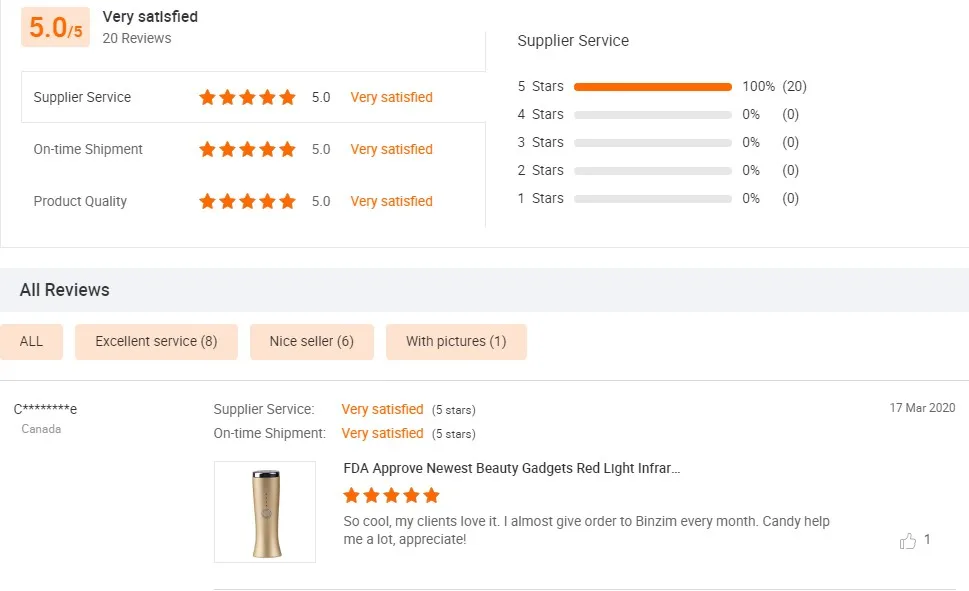Click the Supplier Service star rating icons
Viewport: 969px width, 591px height.
pyautogui.click(x=247, y=97)
